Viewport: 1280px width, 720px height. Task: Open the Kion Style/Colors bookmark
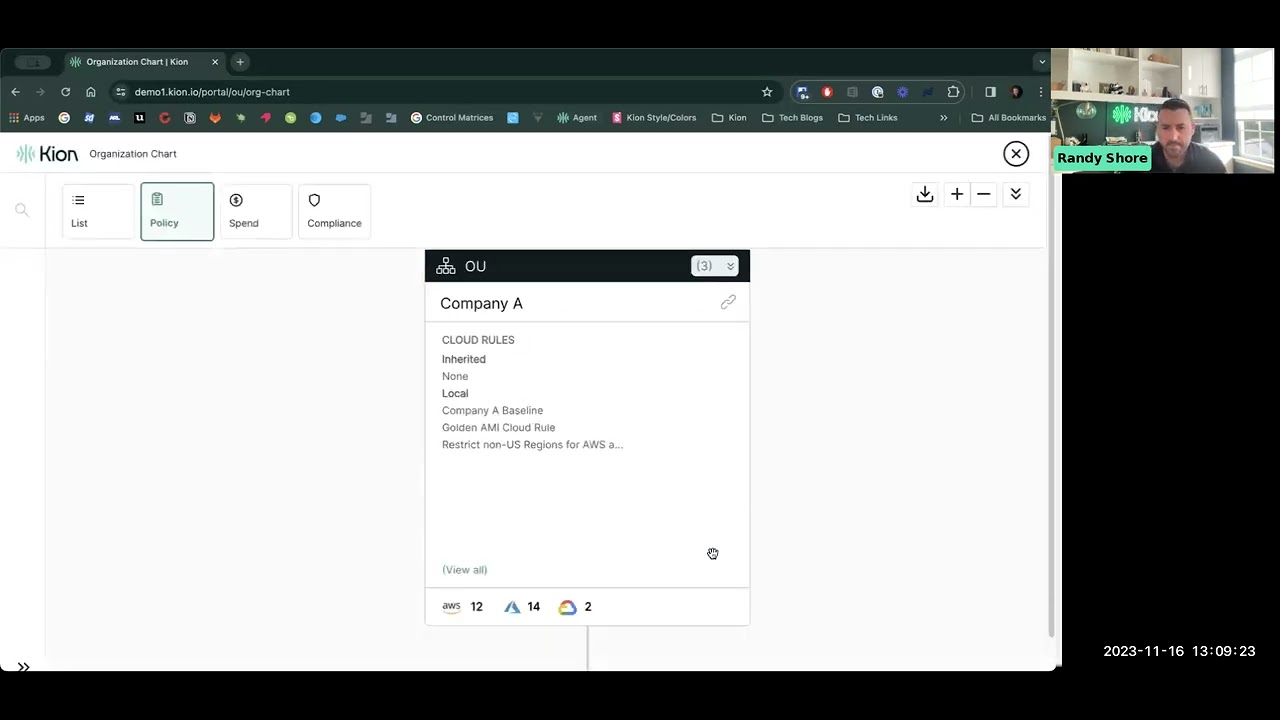654,118
